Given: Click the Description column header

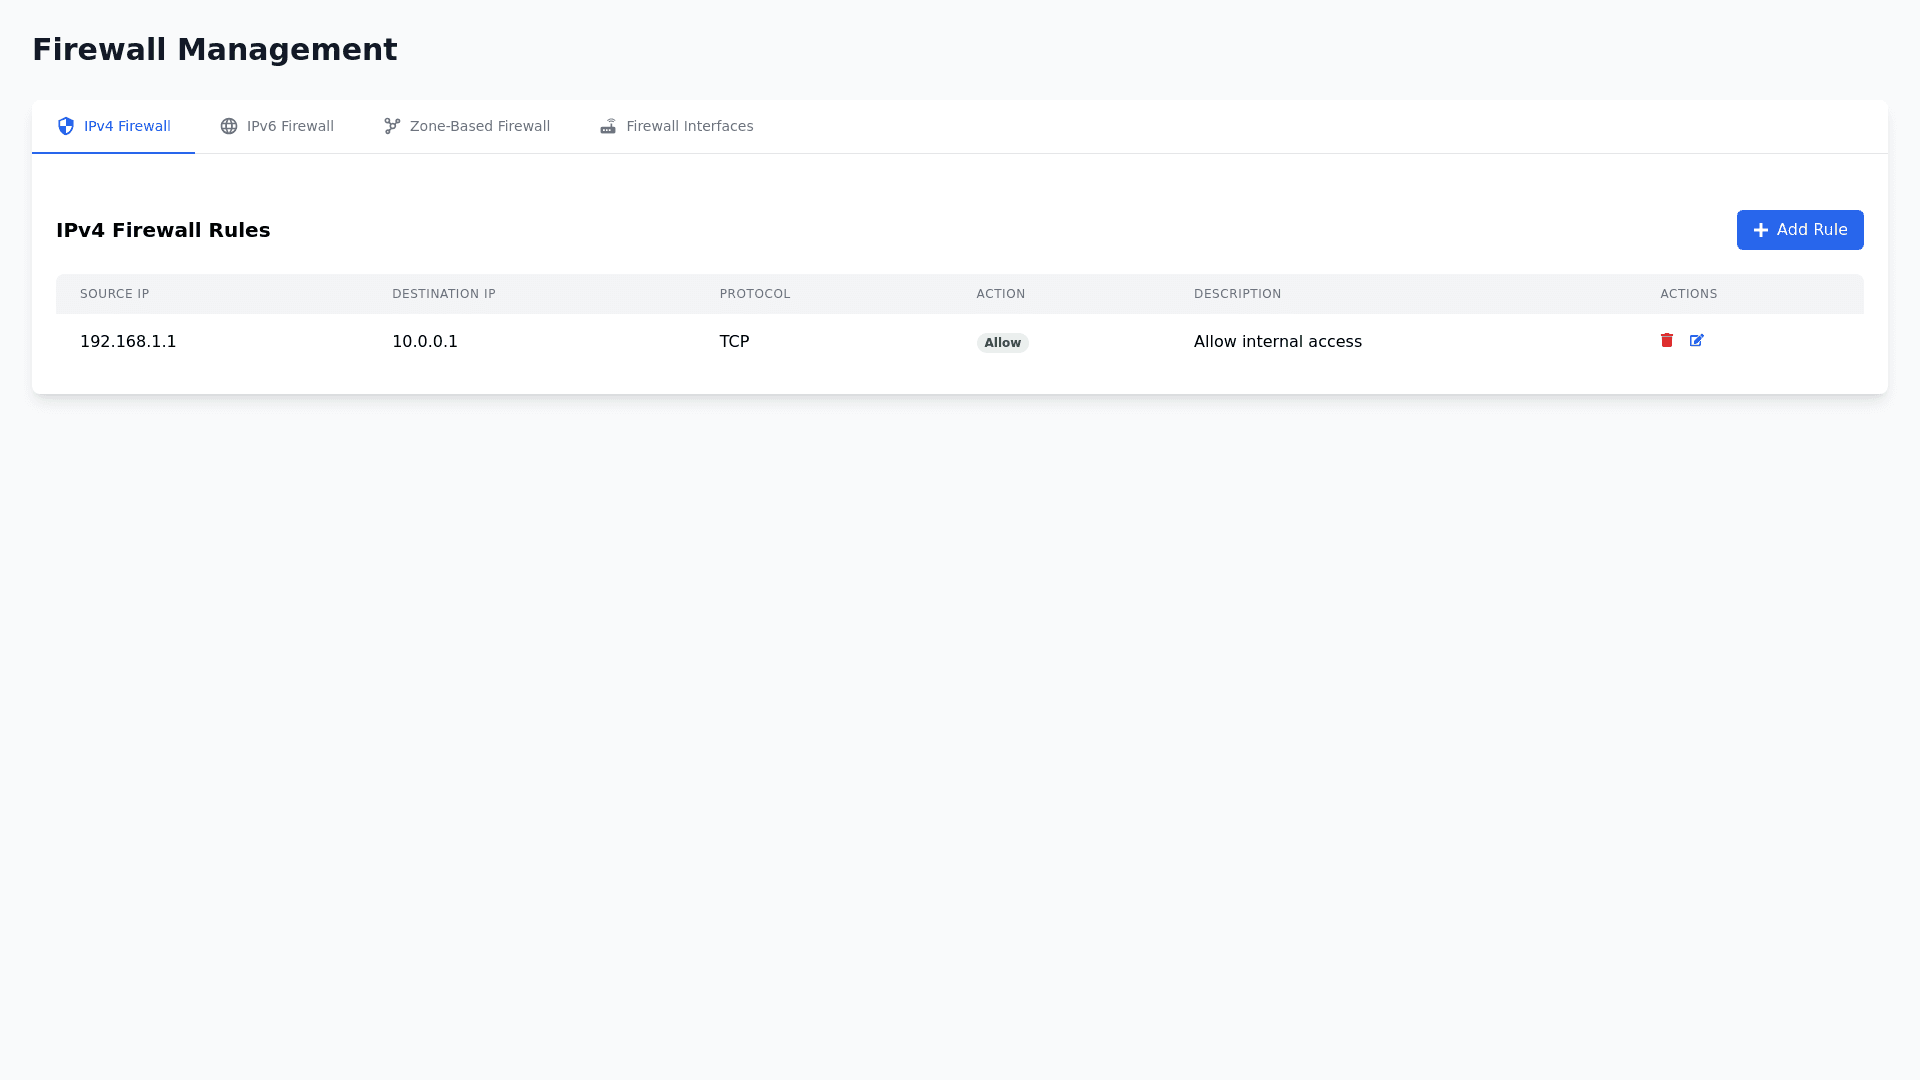Looking at the screenshot, I should point(1237,294).
